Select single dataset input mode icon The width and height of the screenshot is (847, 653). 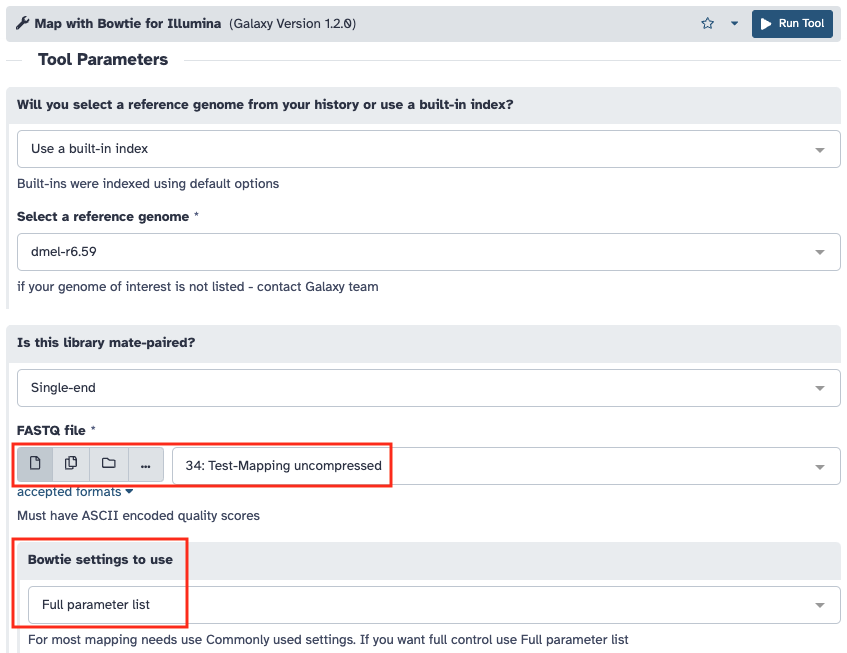click(35, 464)
